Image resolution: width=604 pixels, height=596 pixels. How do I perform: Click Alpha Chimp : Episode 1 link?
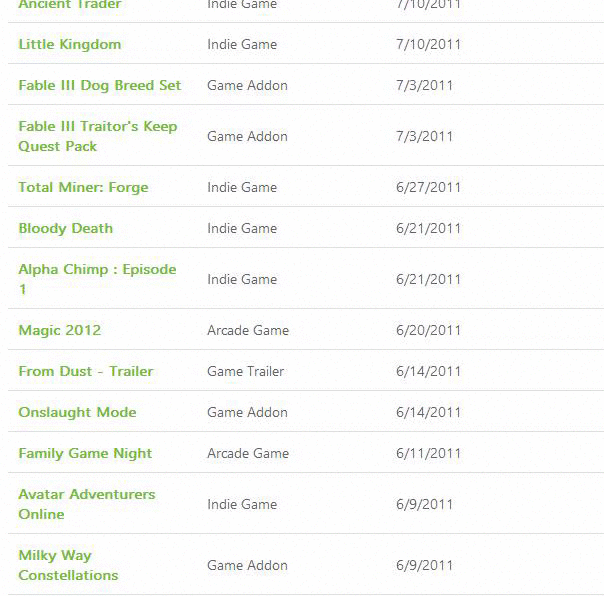pos(97,279)
